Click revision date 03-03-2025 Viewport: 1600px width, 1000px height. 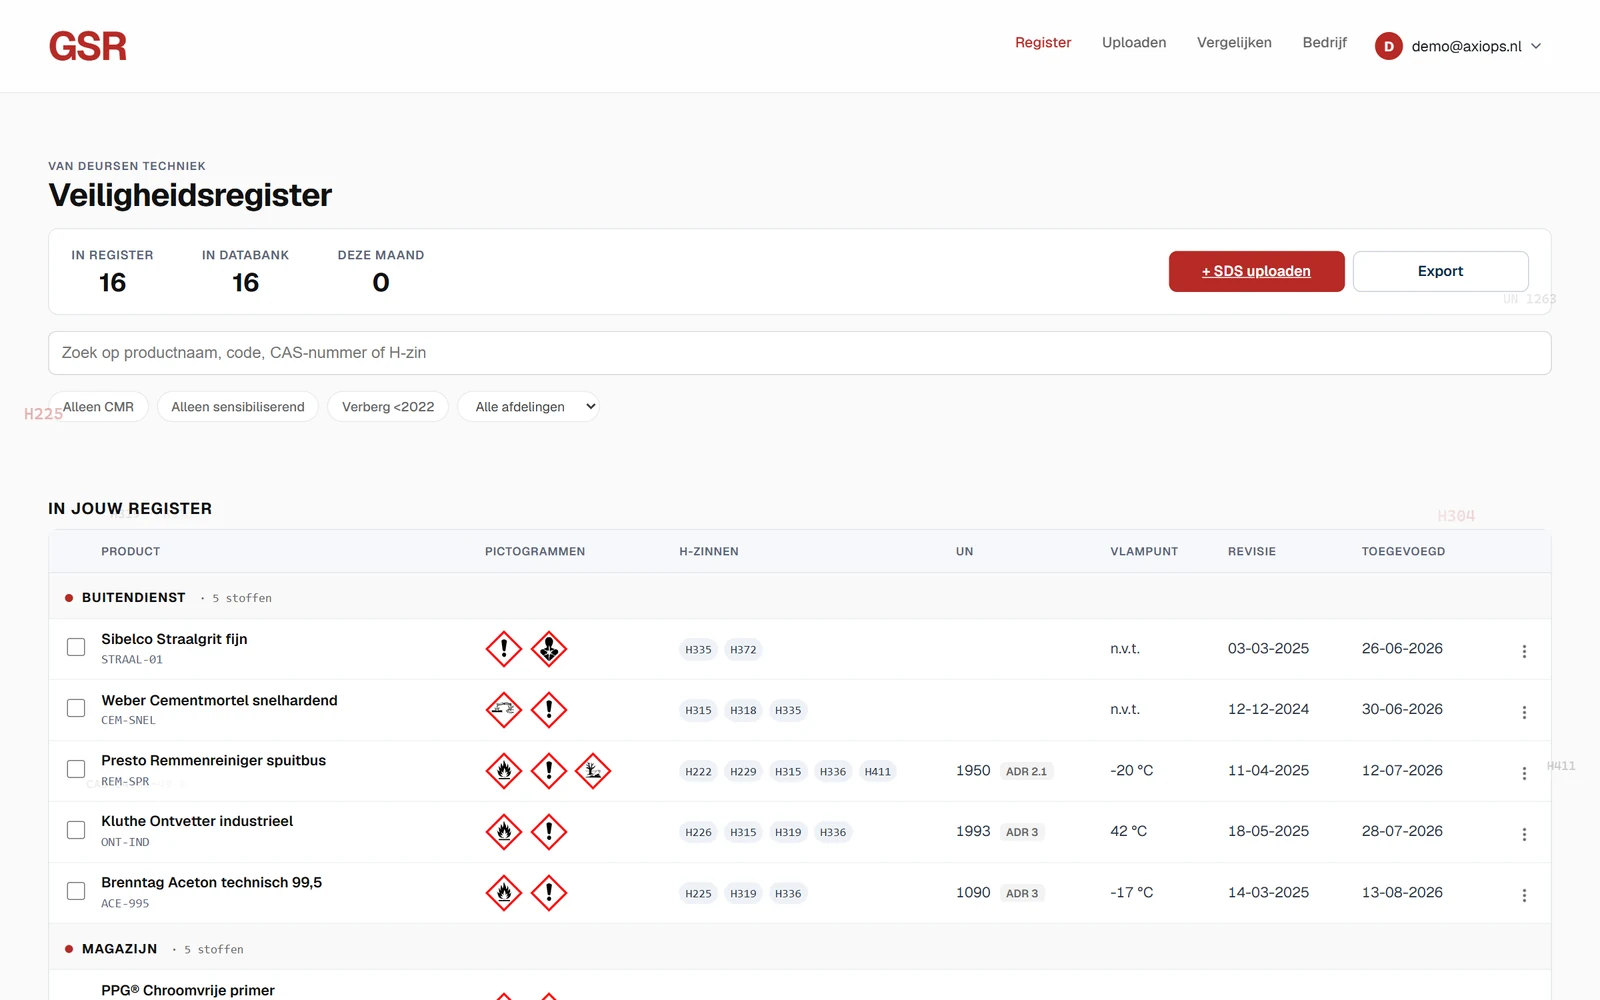coord(1268,648)
